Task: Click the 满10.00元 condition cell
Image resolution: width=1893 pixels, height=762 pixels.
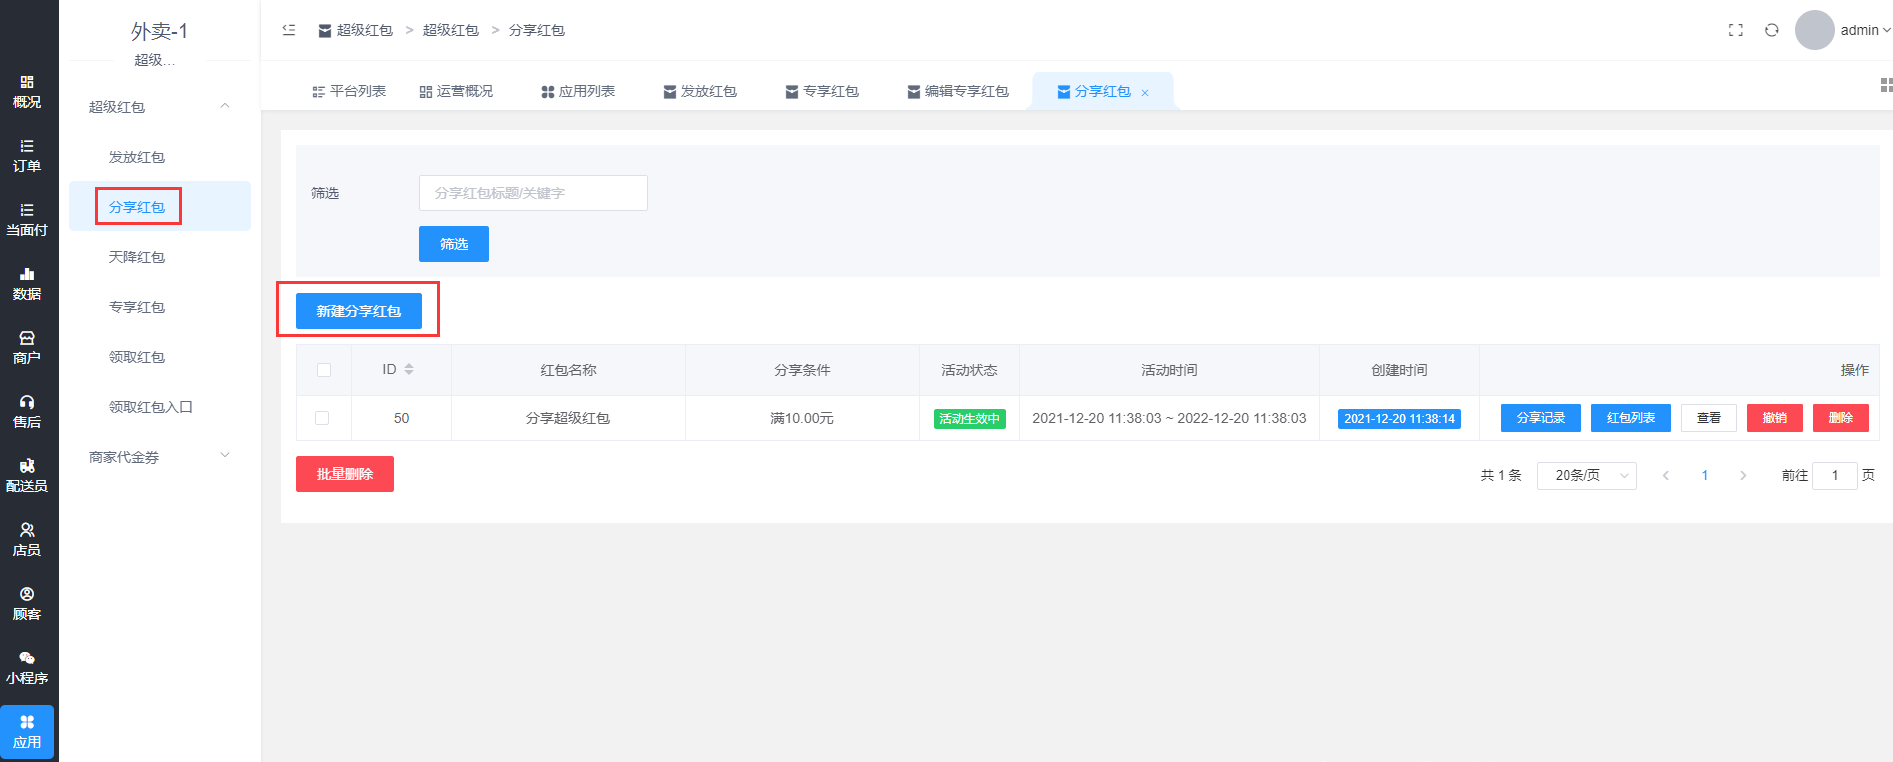Action: coord(802,418)
